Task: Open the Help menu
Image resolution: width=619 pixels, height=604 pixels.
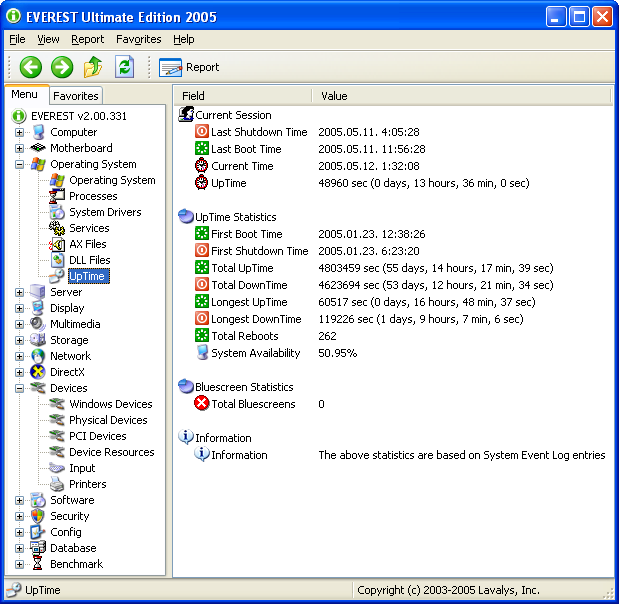Action: click(x=183, y=39)
